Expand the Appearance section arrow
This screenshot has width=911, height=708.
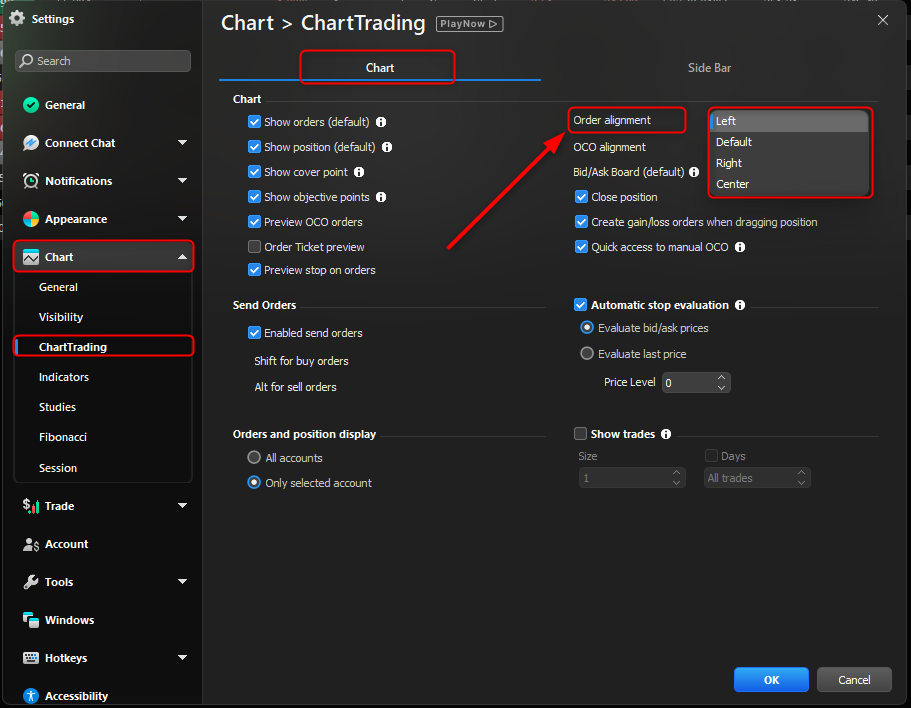click(182, 218)
